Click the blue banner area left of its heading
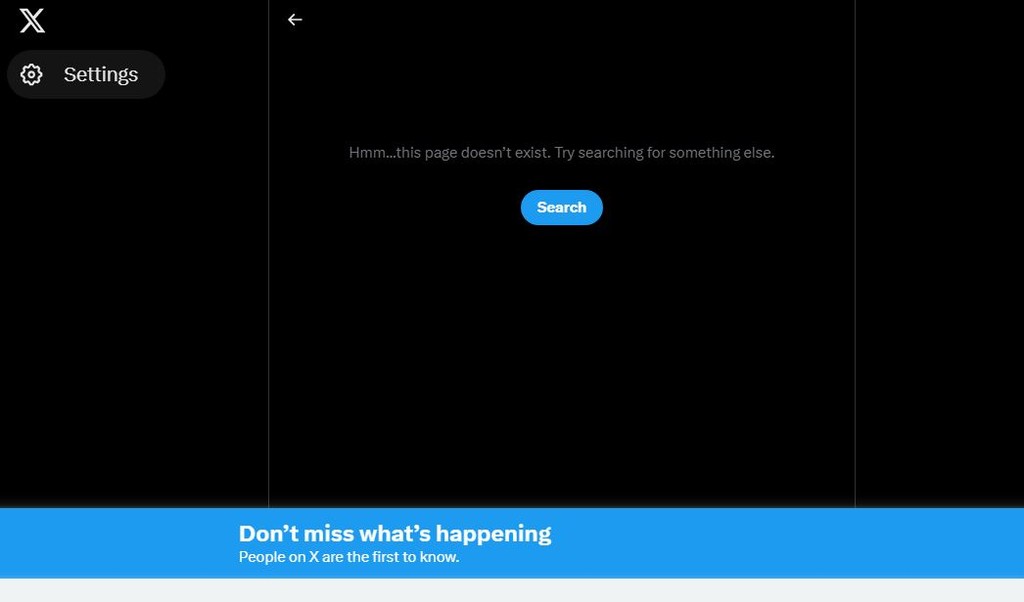This screenshot has width=1024, height=602. click(x=118, y=543)
